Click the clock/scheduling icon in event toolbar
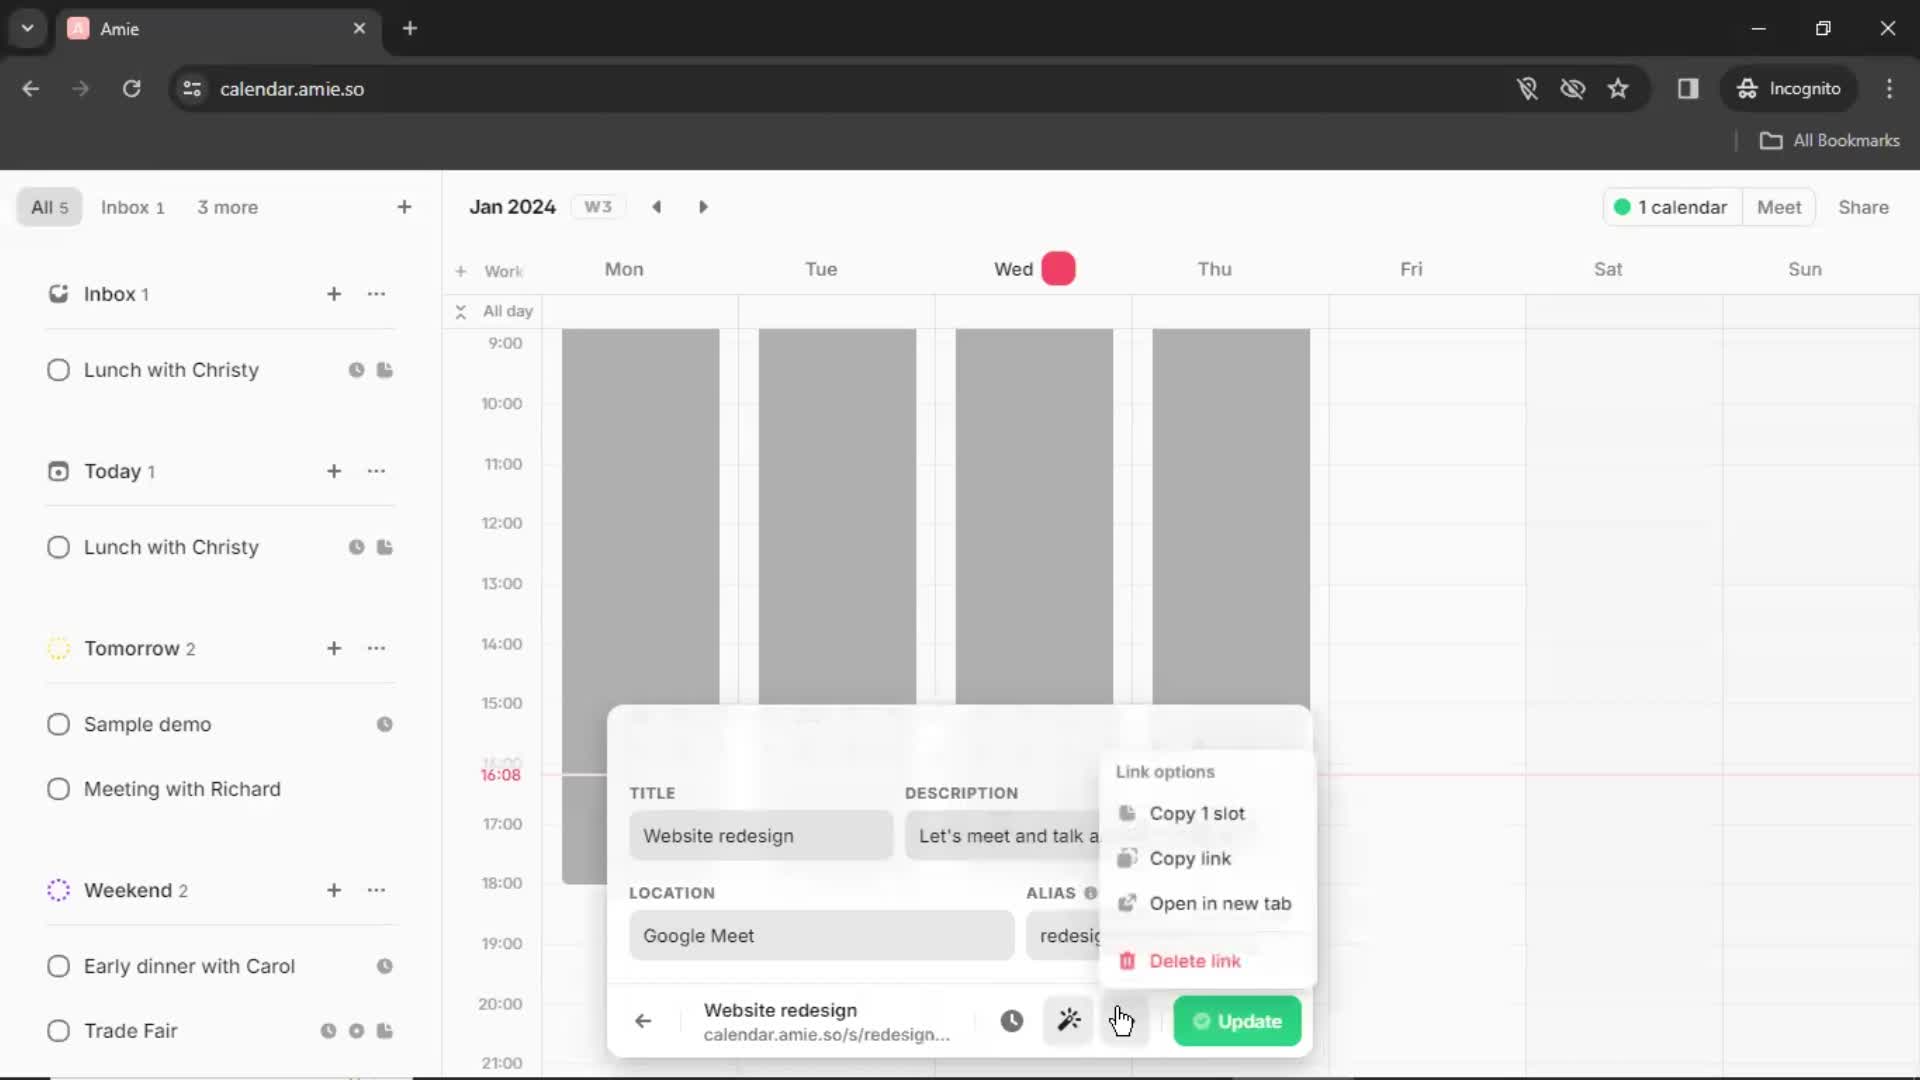Viewport: 1920px width, 1080px height. click(1011, 1021)
